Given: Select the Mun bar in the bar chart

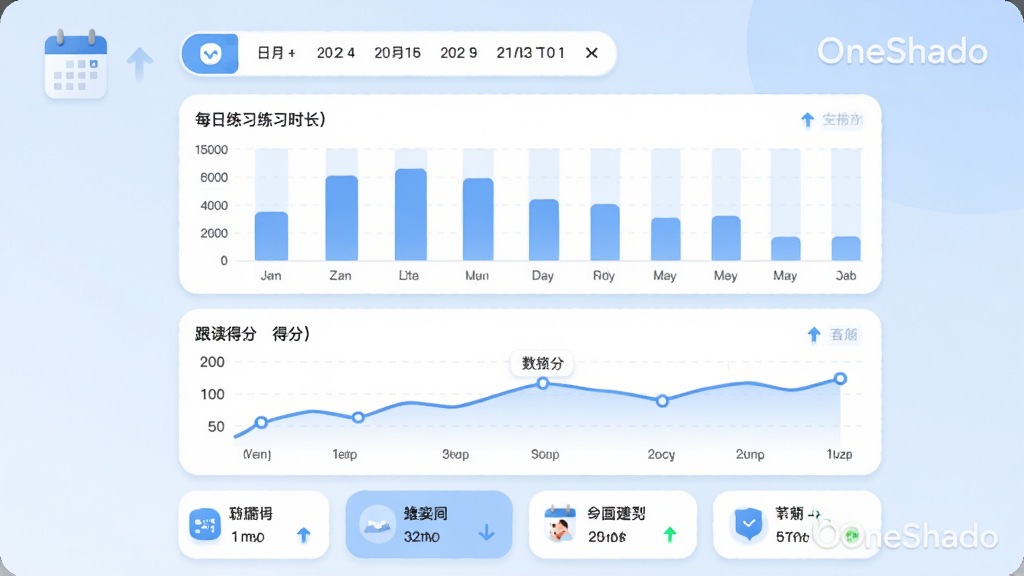Looking at the screenshot, I should point(478,219).
